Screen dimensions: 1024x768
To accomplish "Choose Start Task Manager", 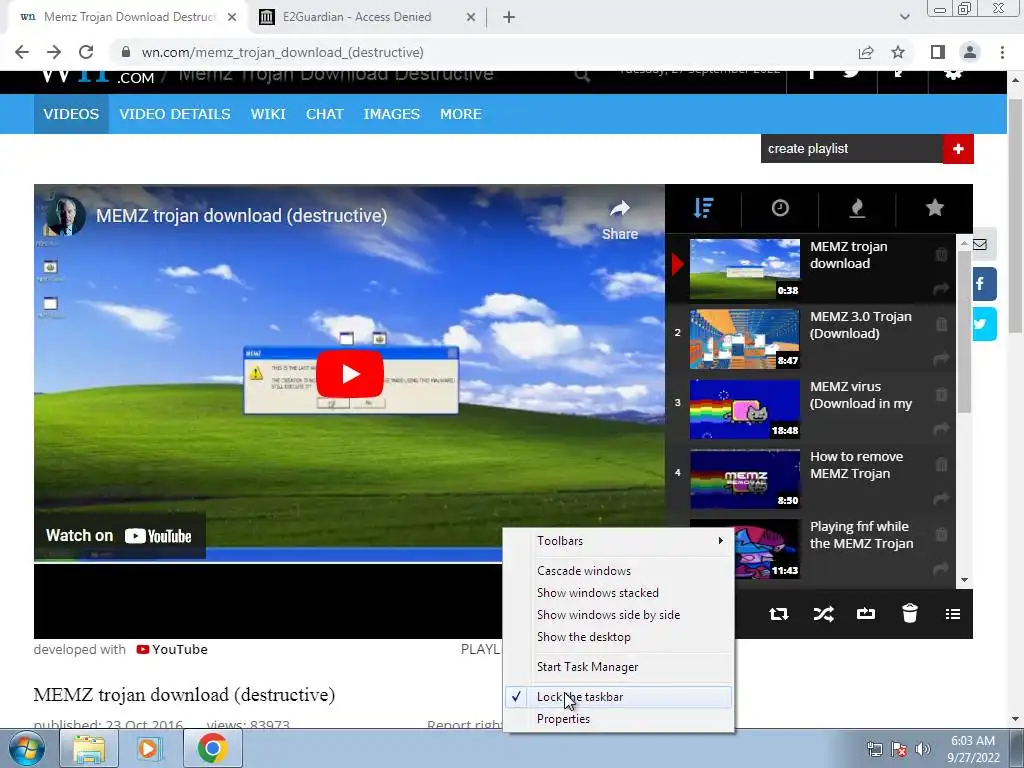I will tap(618, 667).
